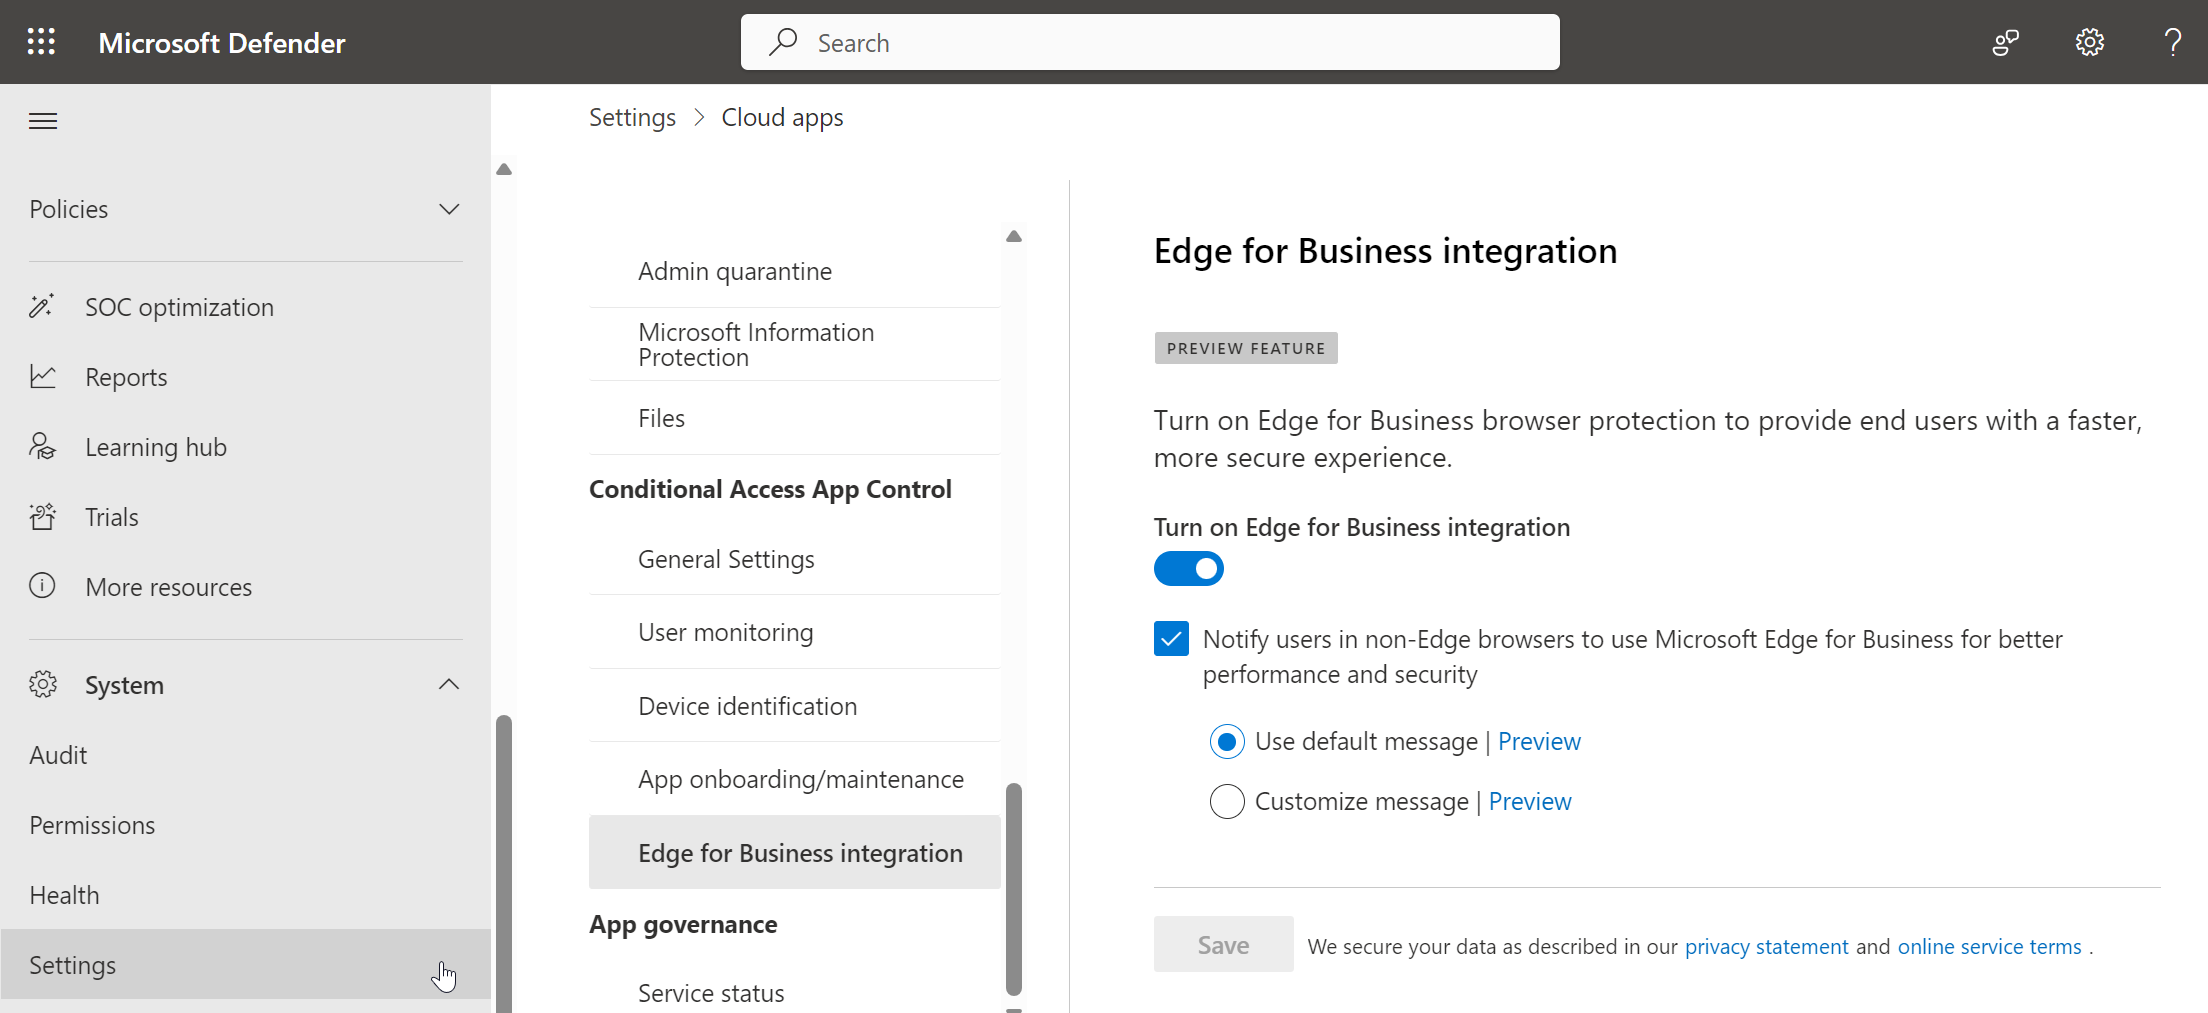Click the More resources info icon
Viewport: 2208px width, 1013px height.
tap(42, 585)
